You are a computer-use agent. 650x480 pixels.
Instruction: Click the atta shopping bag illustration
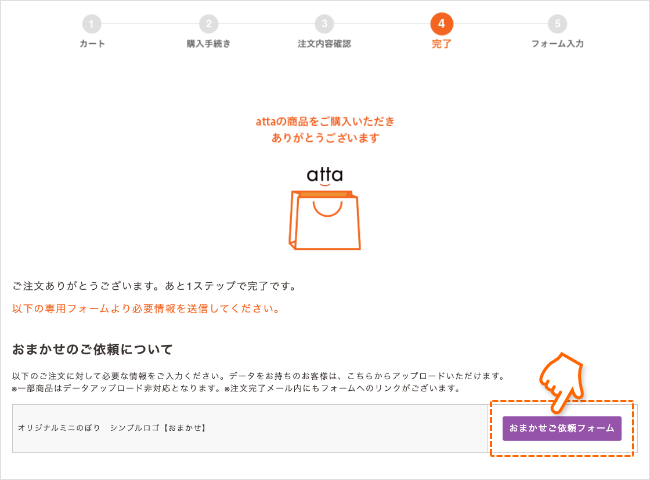click(325, 220)
